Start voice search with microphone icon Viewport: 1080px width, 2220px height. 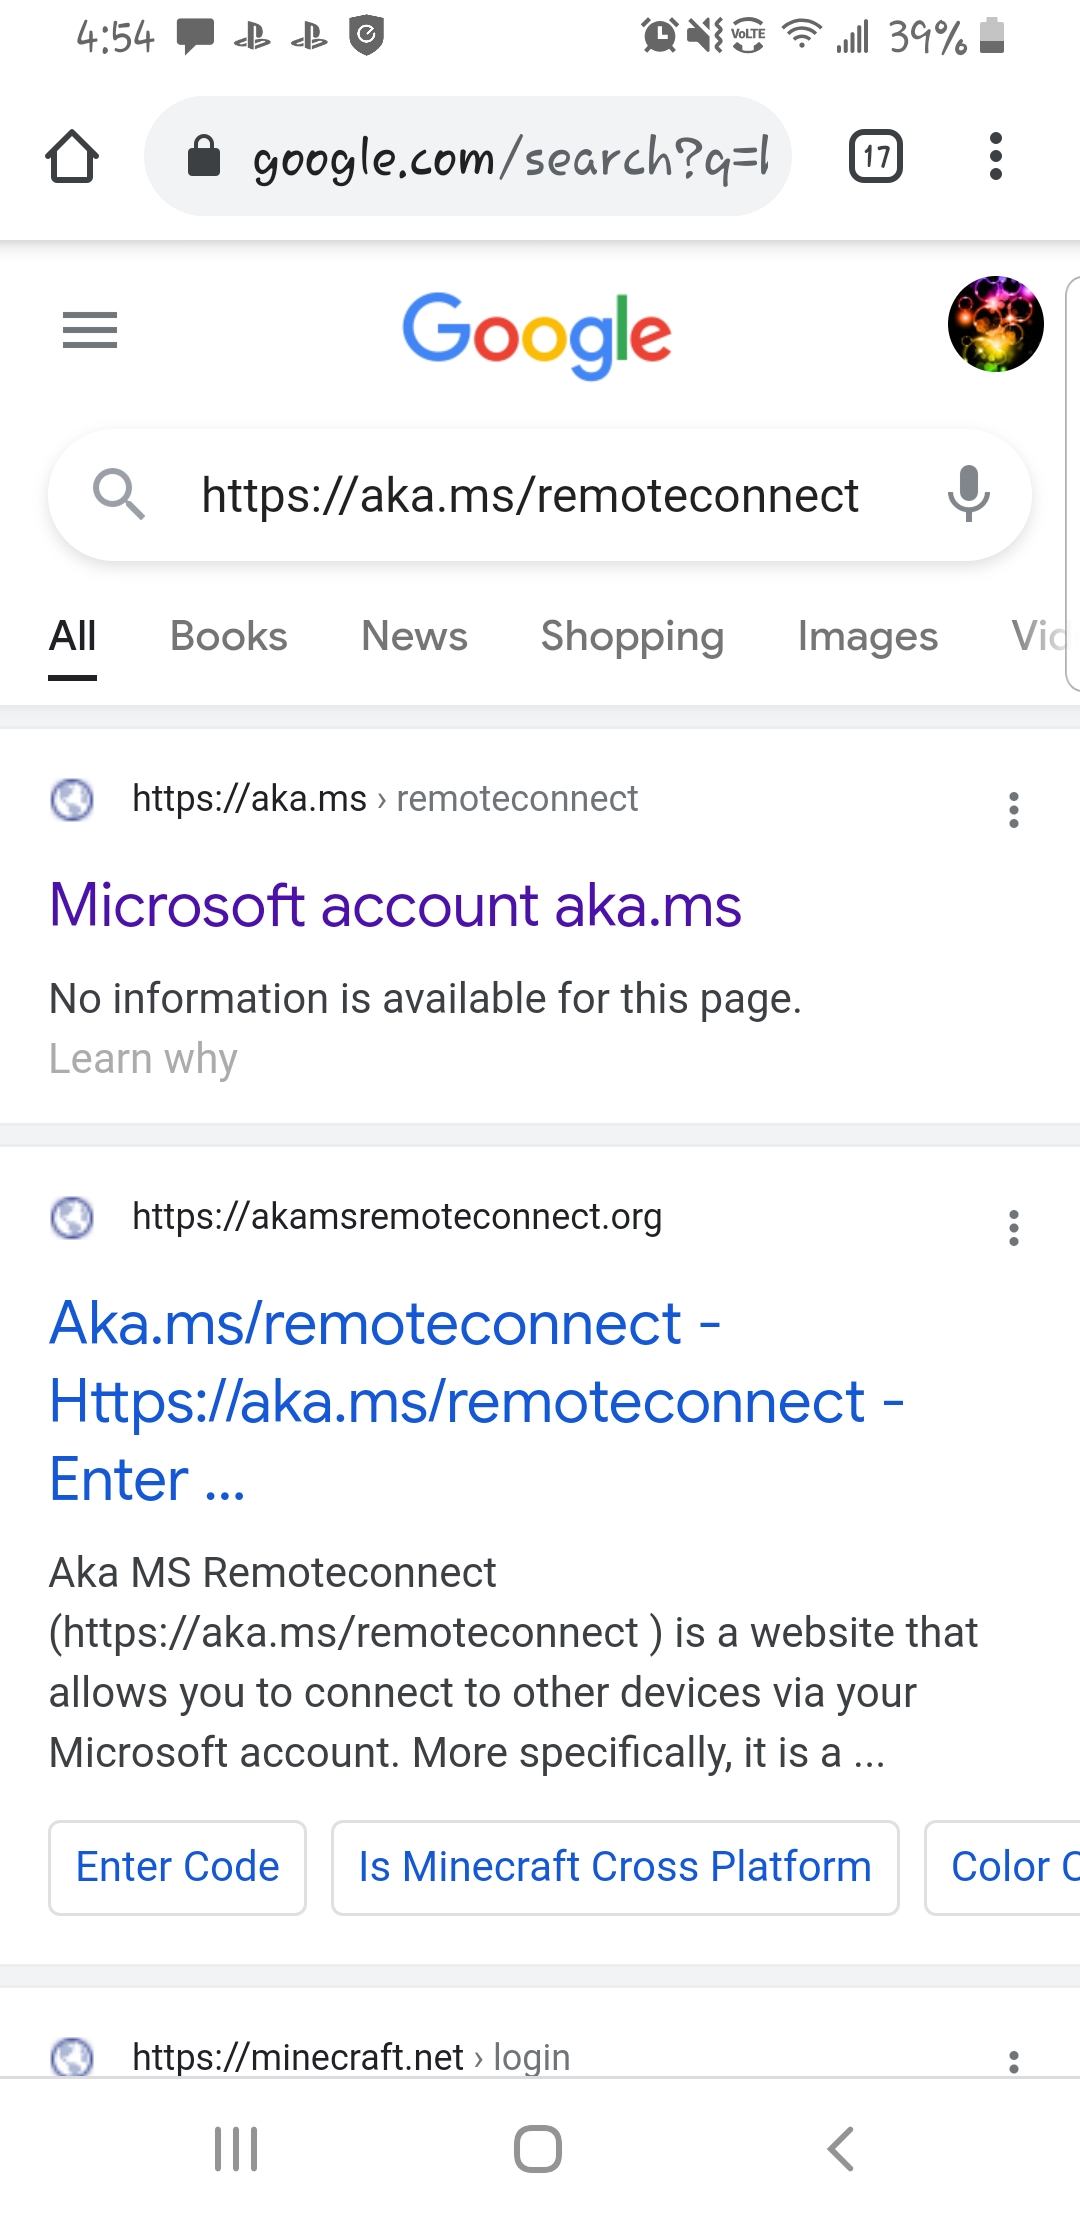(x=967, y=494)
